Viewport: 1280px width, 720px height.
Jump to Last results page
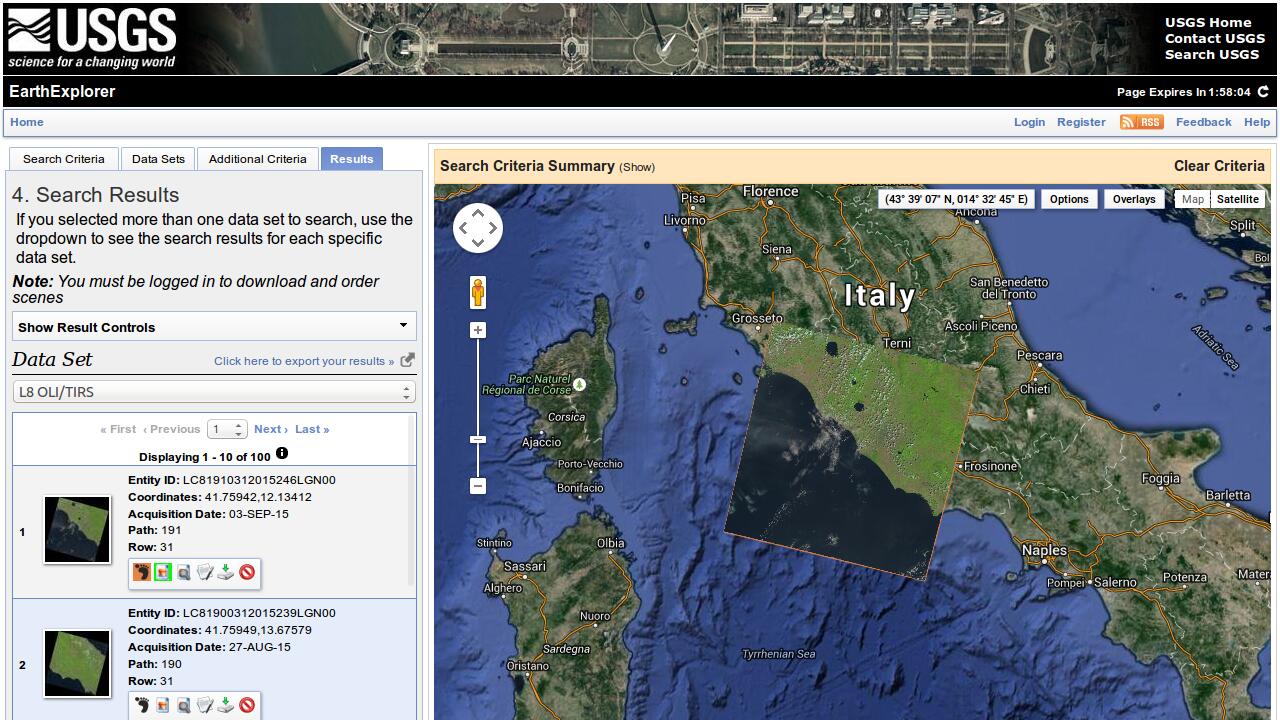pyautogui.click(x=312, y=429)
